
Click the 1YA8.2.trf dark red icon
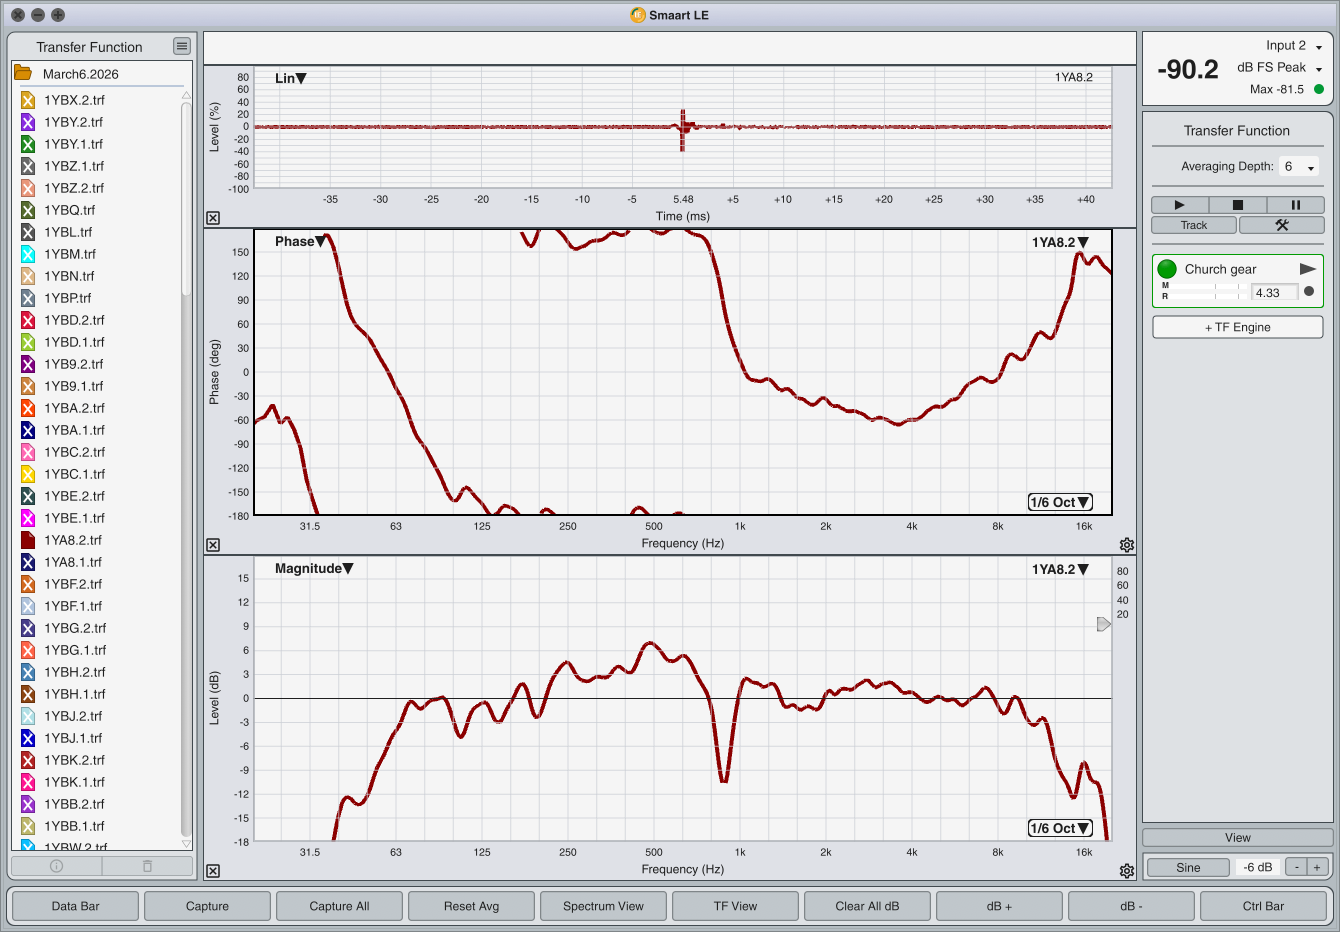pos(28,540)
